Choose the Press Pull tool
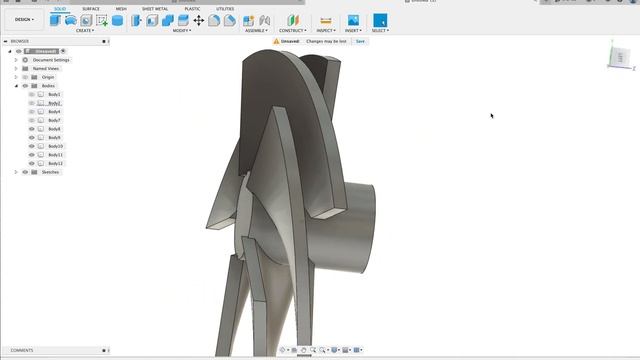 [136, 20]
